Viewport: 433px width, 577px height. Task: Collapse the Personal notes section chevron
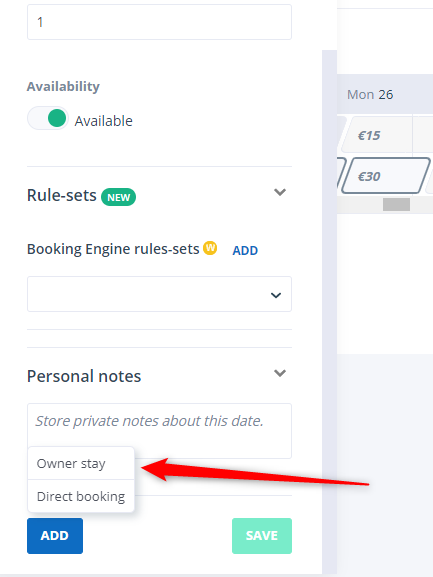pyautogui.click(x=280, y=373)
